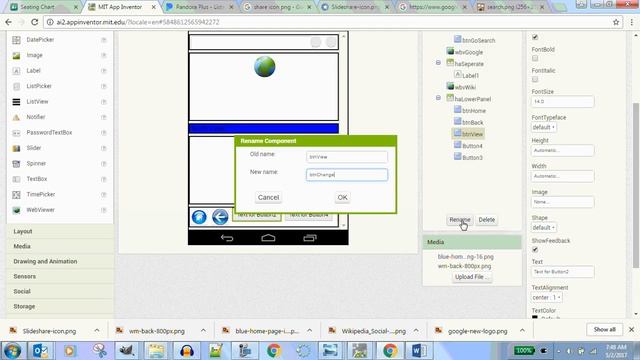Go back in browser history
The height and width of the screenshot is (360, 640).
tap(9, 22)
